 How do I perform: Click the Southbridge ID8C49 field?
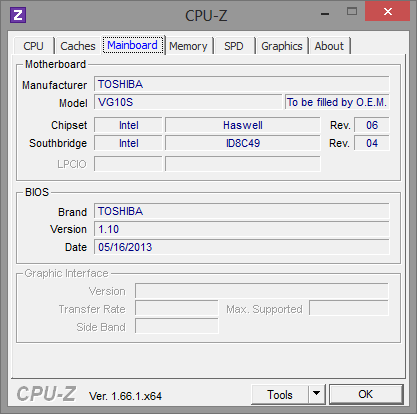click(x=243, y=143)
